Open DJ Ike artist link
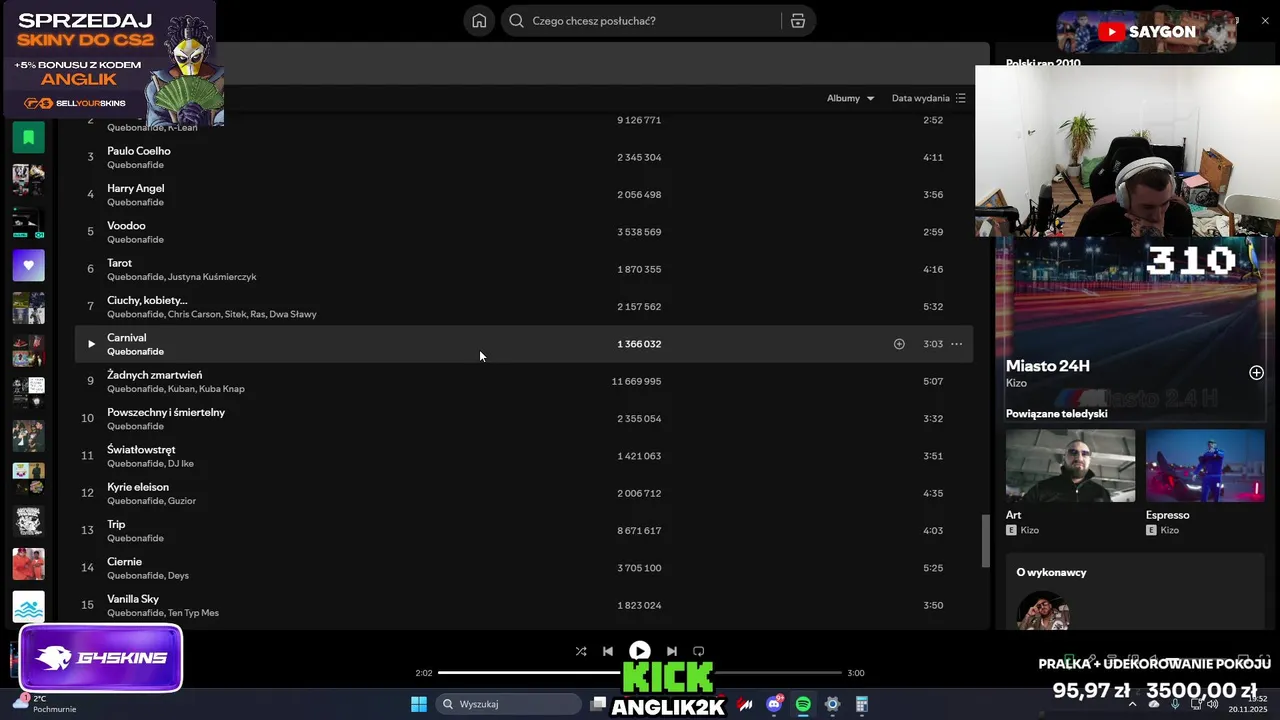This screenshot has width=1280, height=720. pyautogui.click(x=181, y=464)
